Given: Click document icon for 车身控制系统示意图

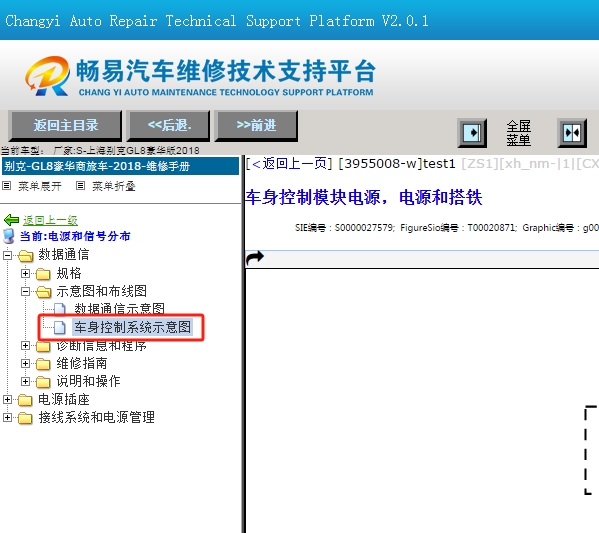Looking at the screenshot, I should 60,327.
